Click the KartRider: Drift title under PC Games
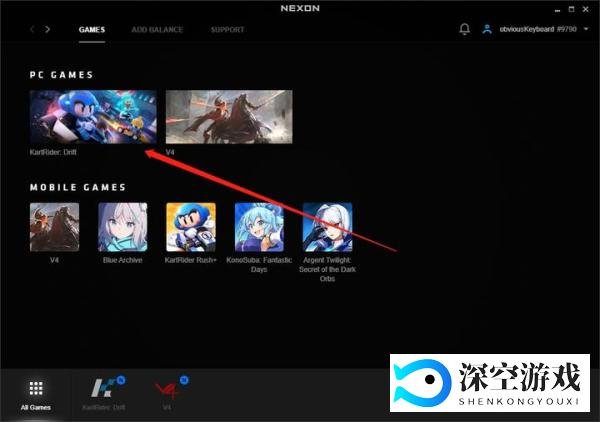The image size is (600, 422). tap(53, 152)
